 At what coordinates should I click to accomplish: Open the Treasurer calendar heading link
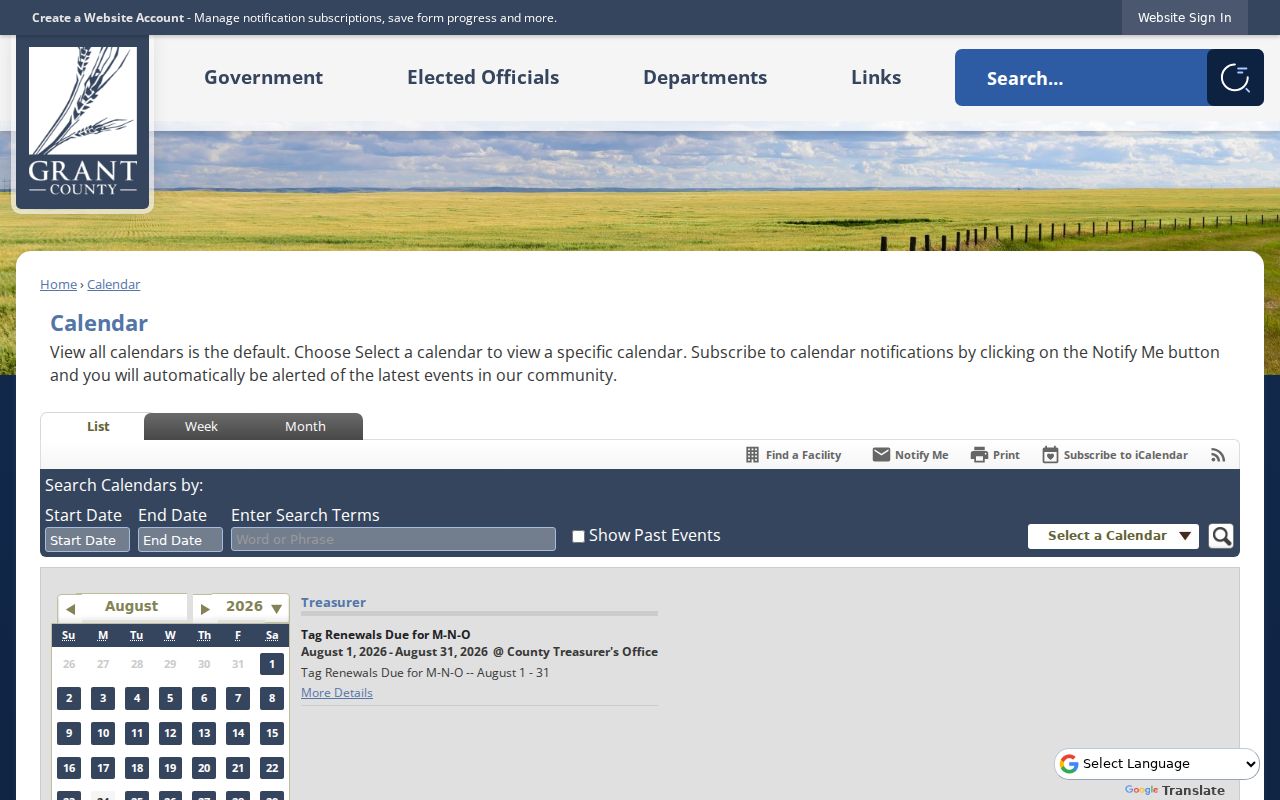[333, 603]
